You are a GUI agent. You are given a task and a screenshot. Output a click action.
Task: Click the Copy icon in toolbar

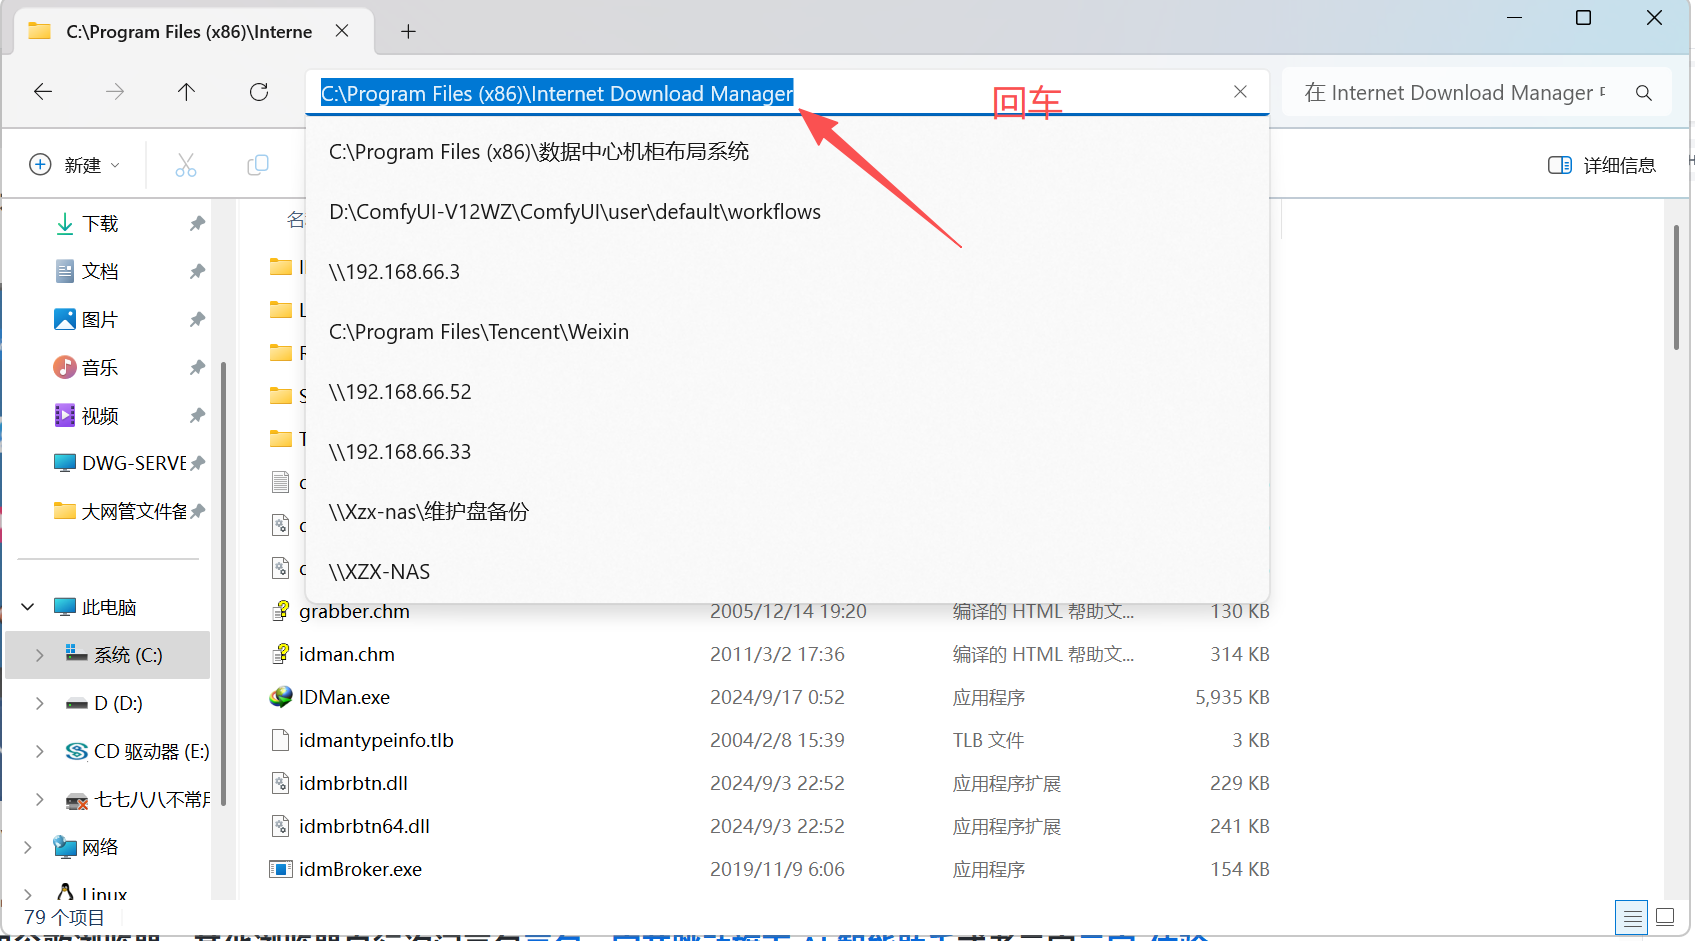[x=258, y=165]
